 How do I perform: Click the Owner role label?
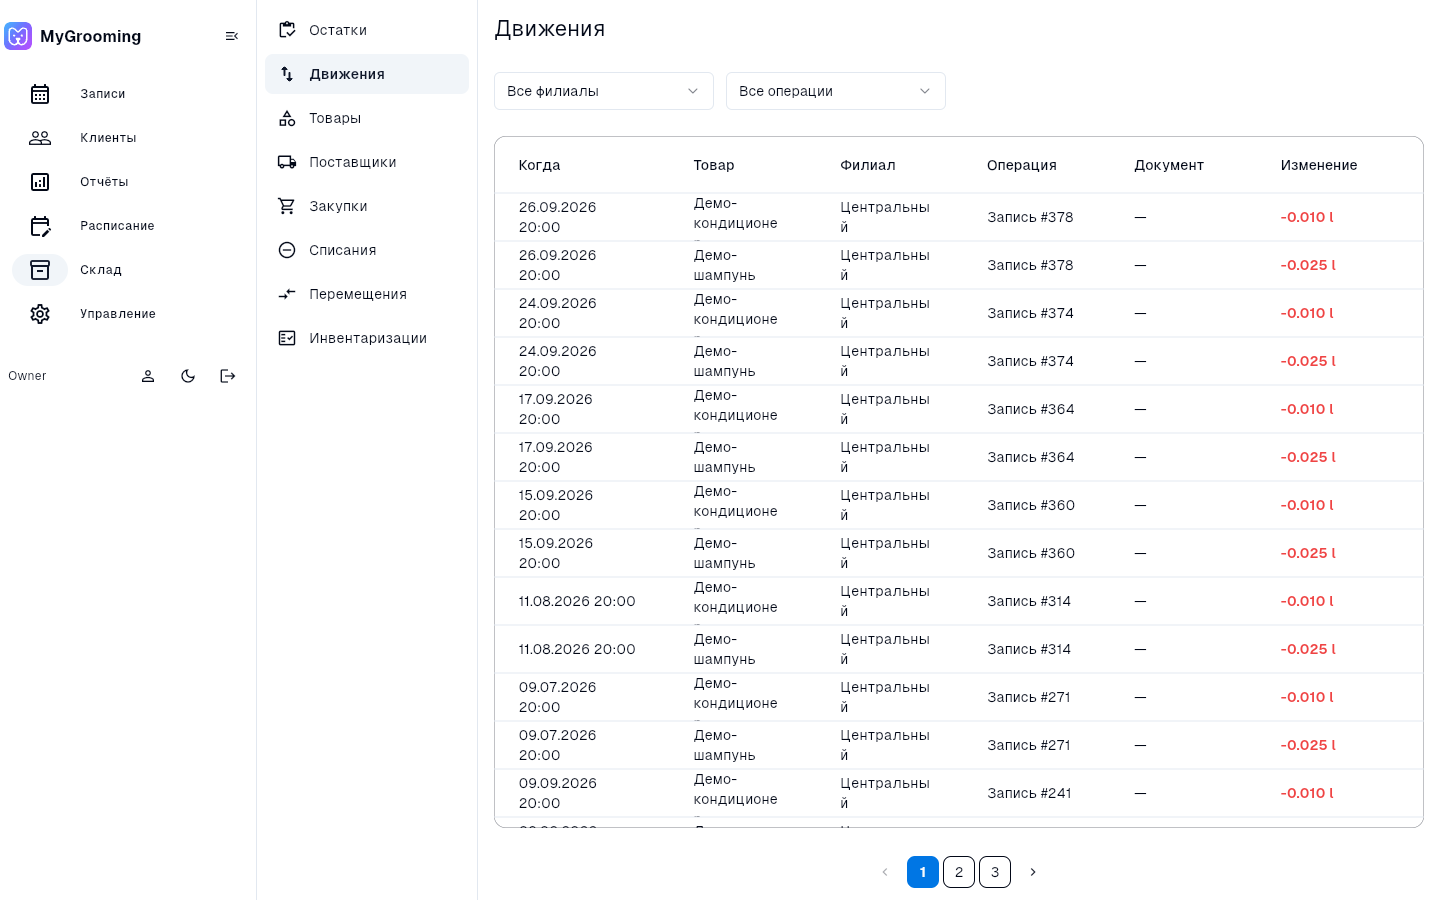tap(27, 376)
